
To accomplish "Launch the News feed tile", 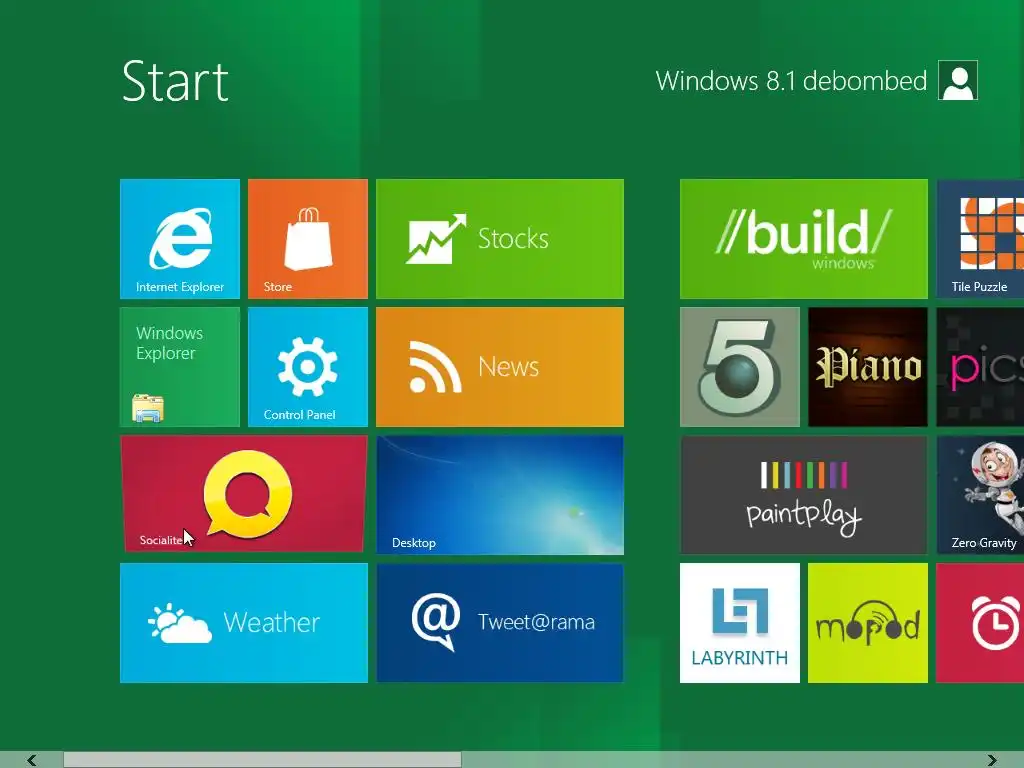I will pos(500,367).
